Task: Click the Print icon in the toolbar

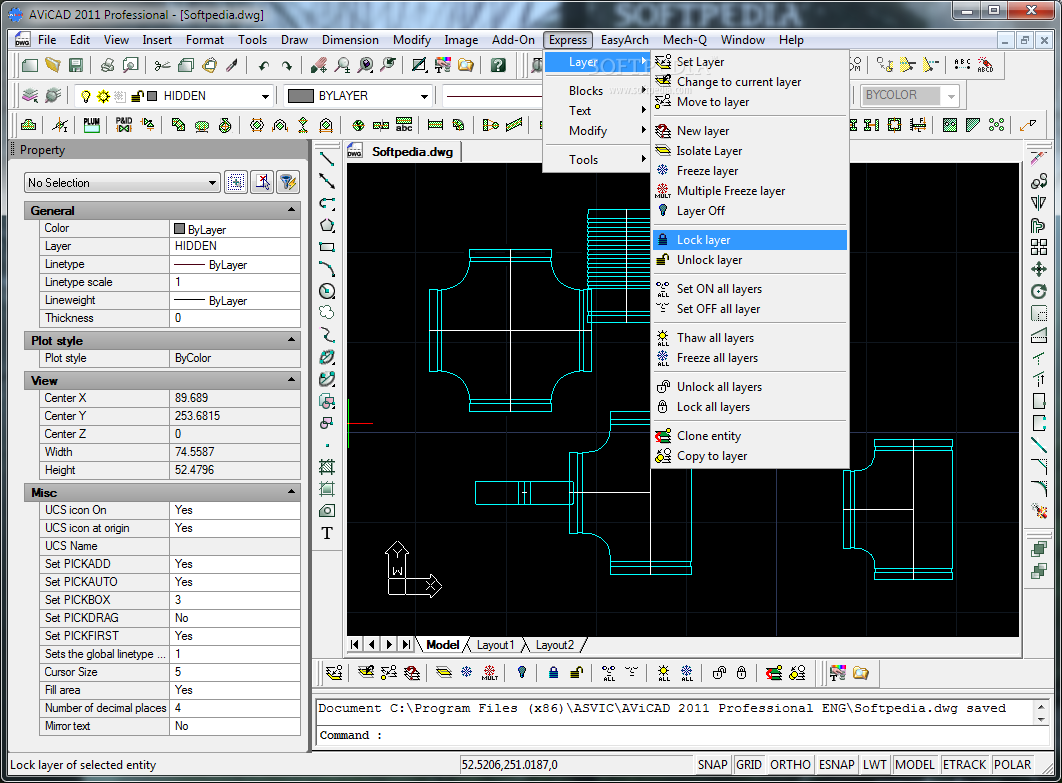Action: point(107,66)
